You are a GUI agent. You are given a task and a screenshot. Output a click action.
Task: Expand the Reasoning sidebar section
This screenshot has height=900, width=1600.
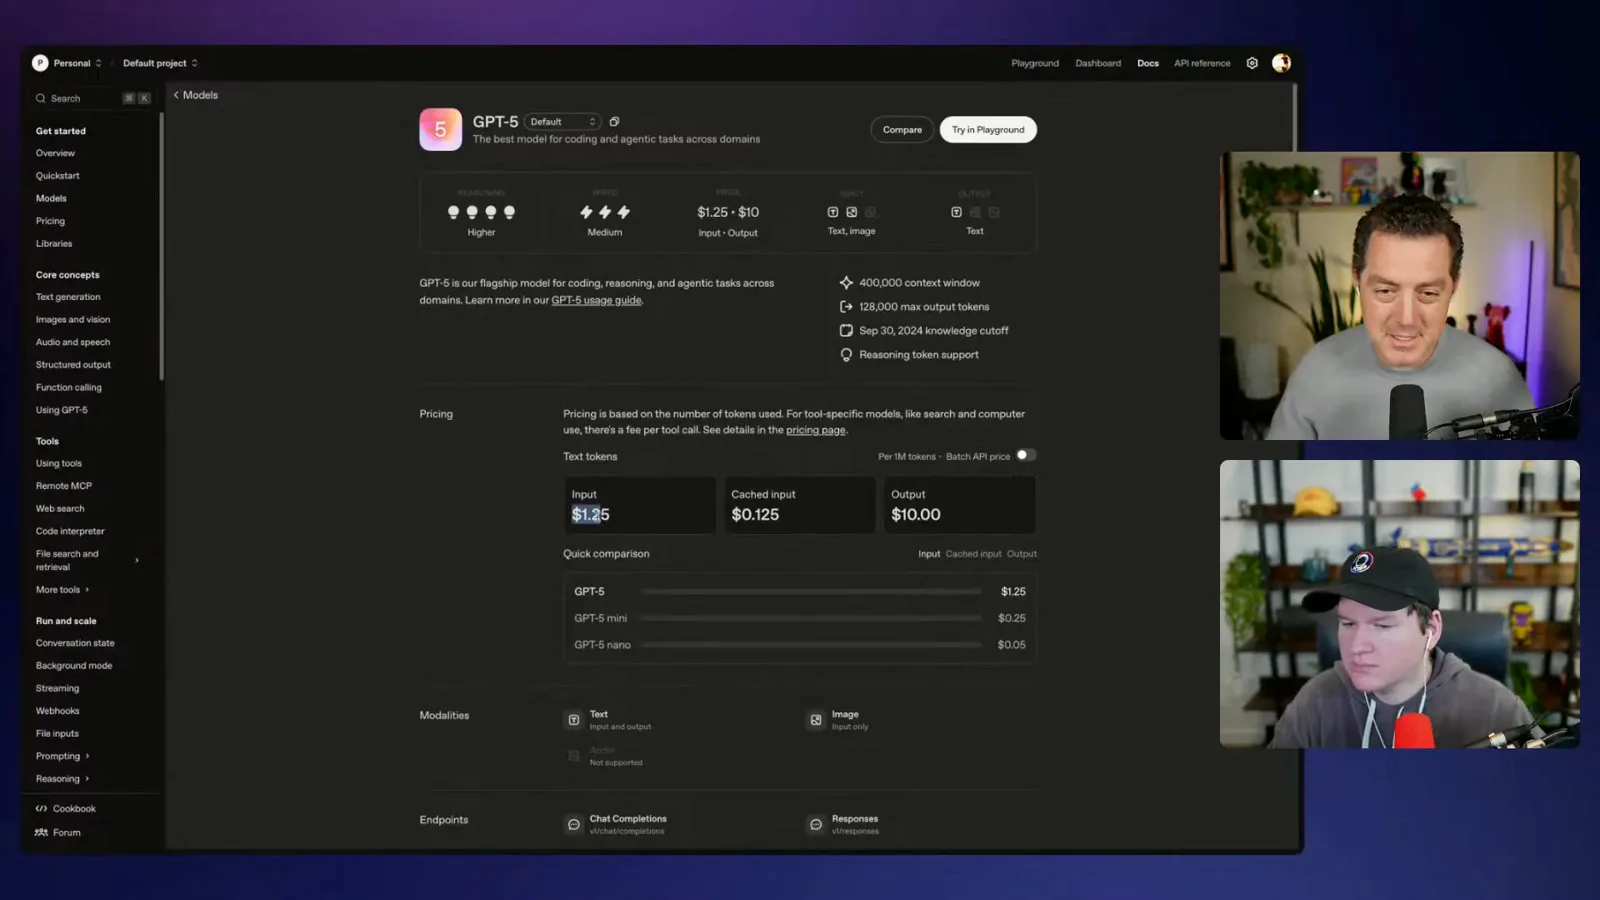click(x=63, y=779)
